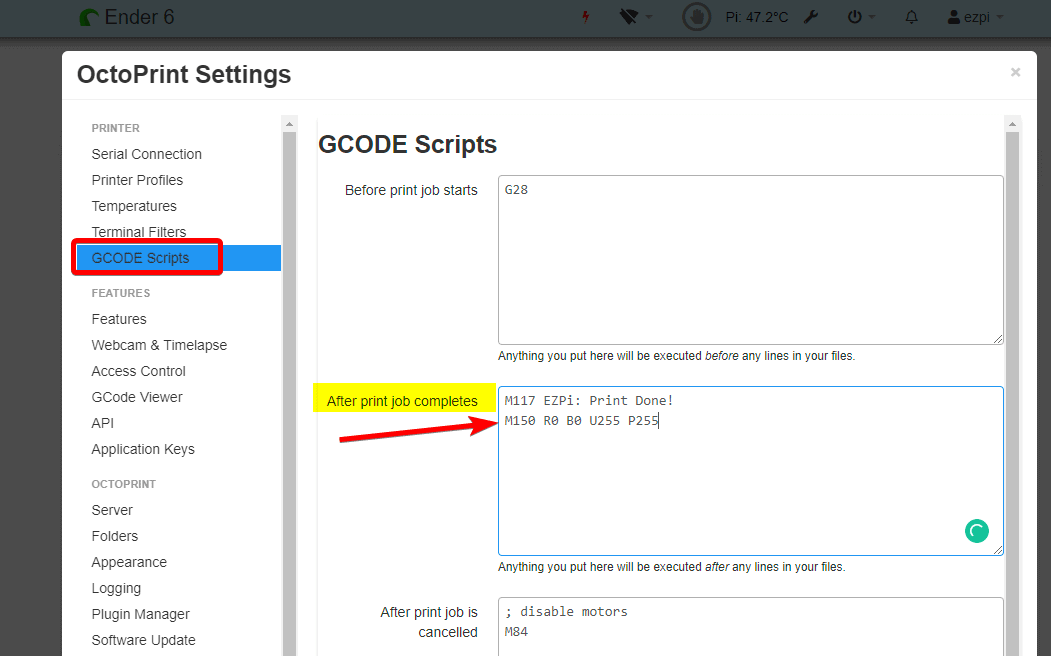Click sidebar scrollbar up arrow
Screen dimensions: 1051x656
(x=290, y=124)
